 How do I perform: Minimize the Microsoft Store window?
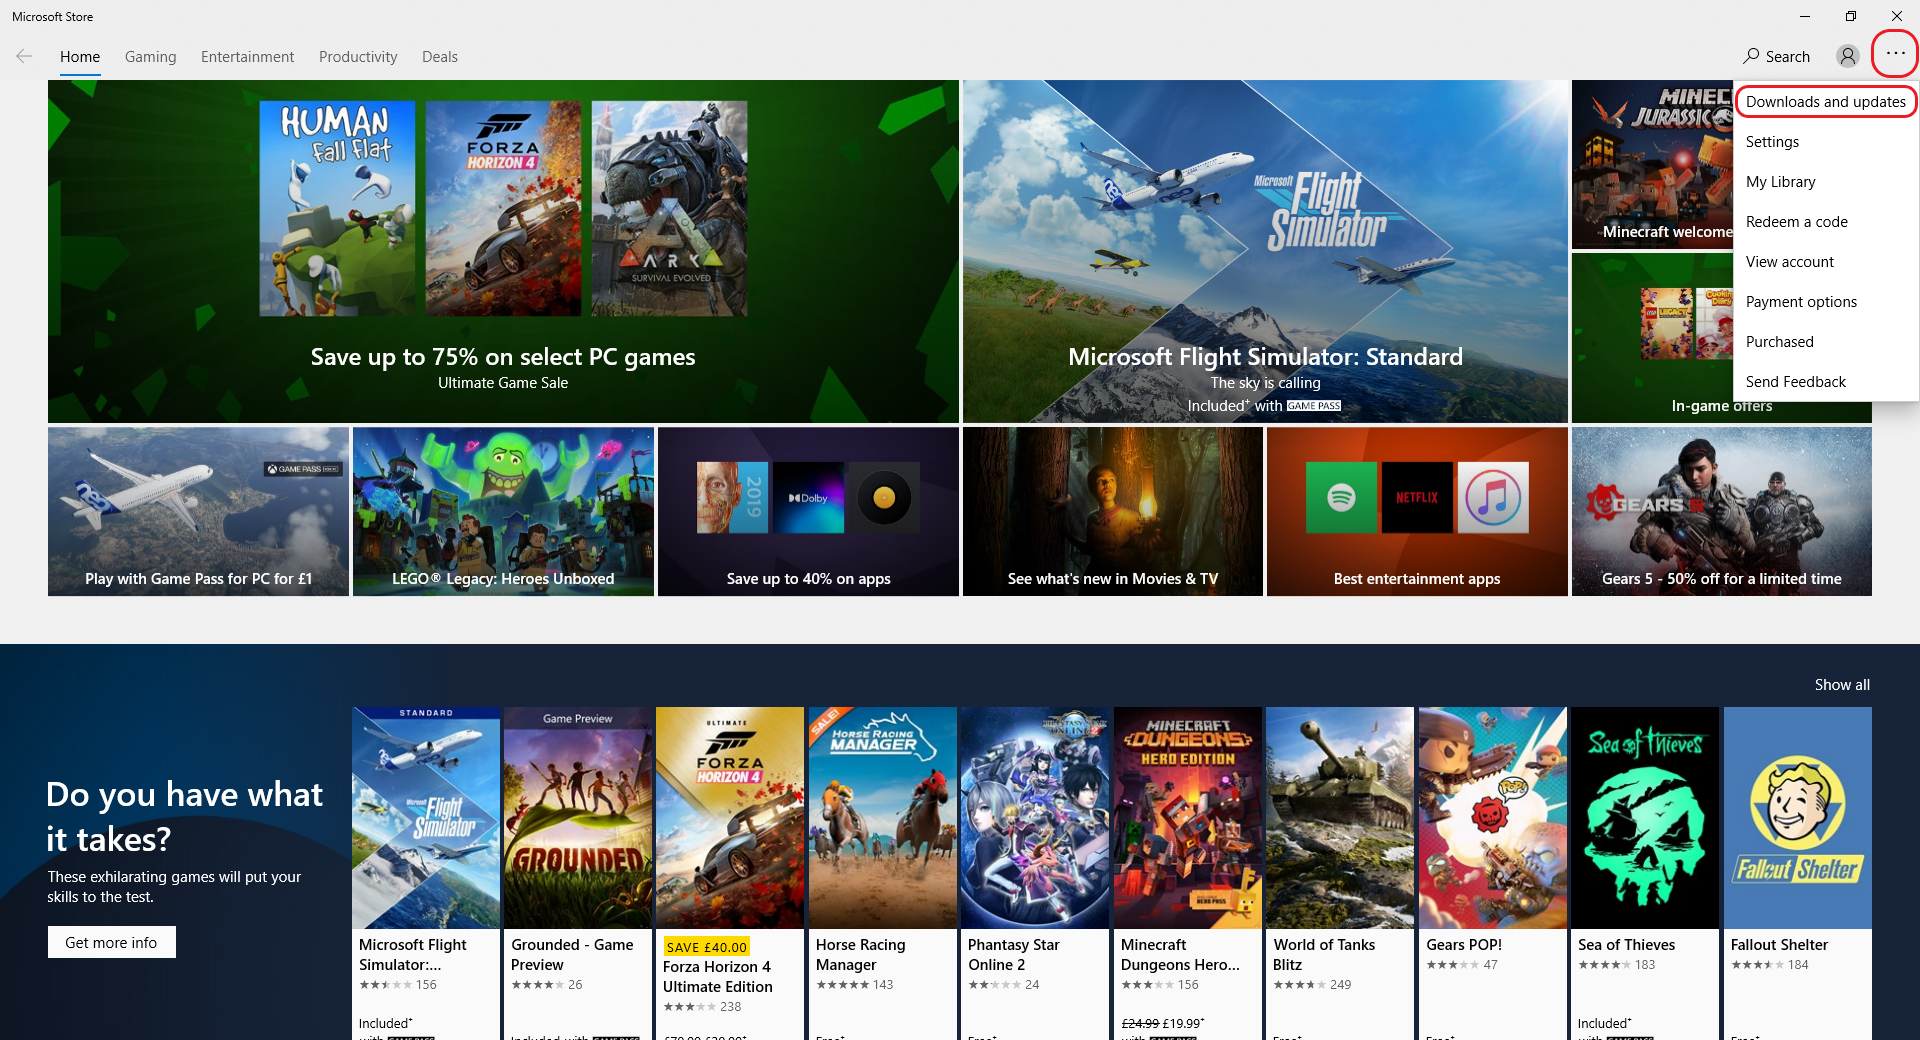(x=1804, y=16)
